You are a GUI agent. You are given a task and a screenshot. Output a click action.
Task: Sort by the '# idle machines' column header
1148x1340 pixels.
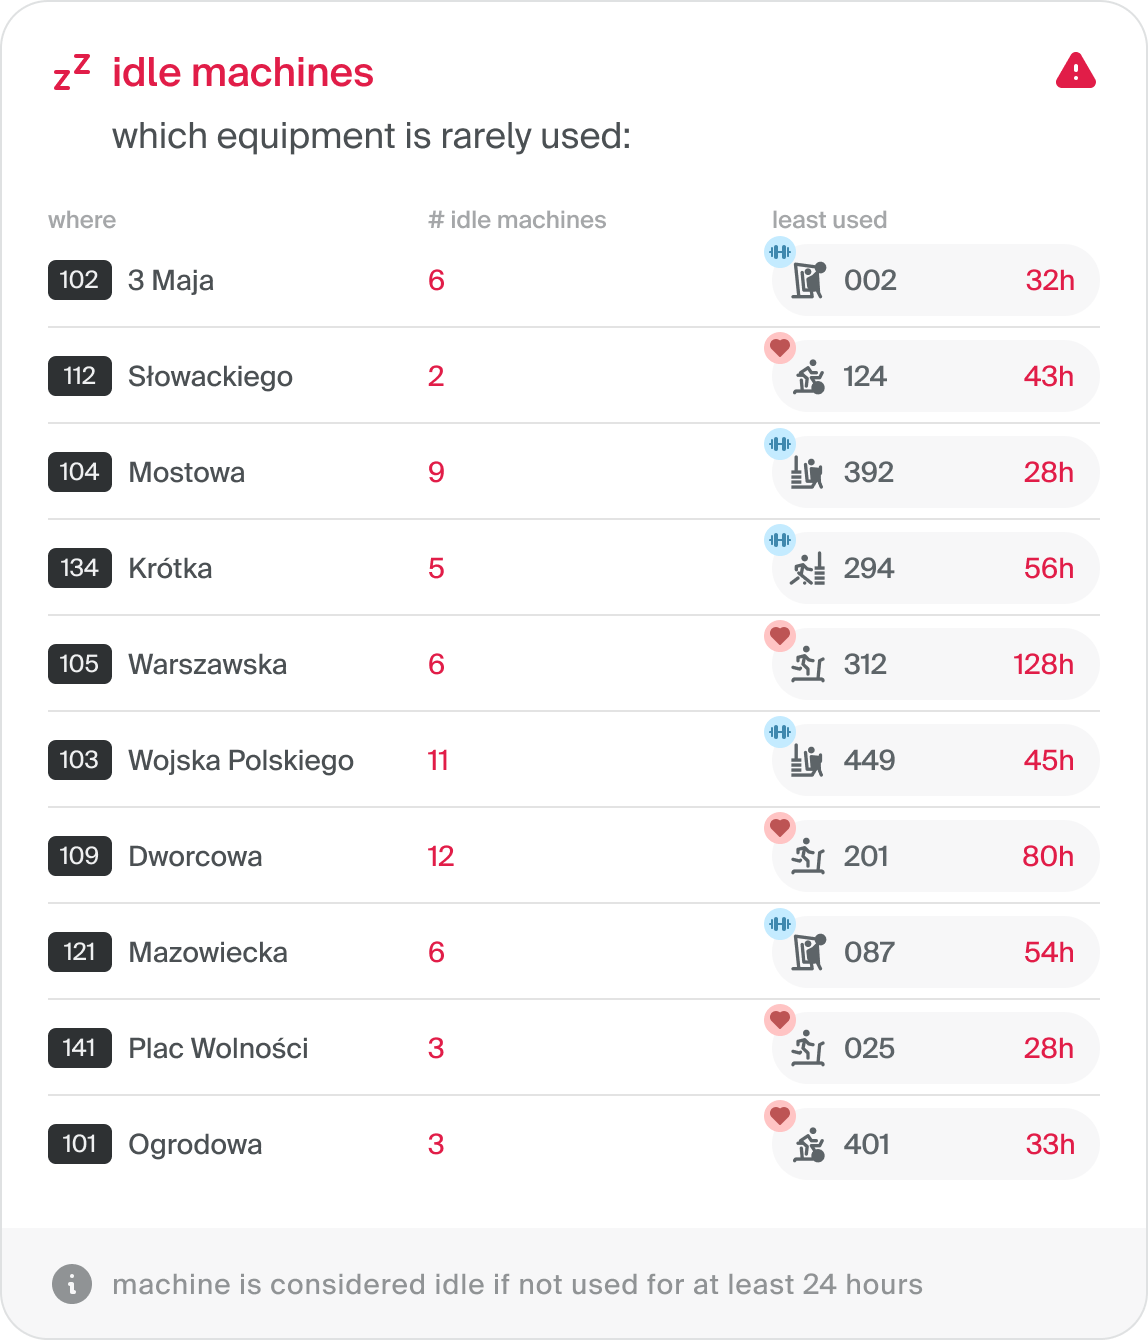tap(517, 220)
